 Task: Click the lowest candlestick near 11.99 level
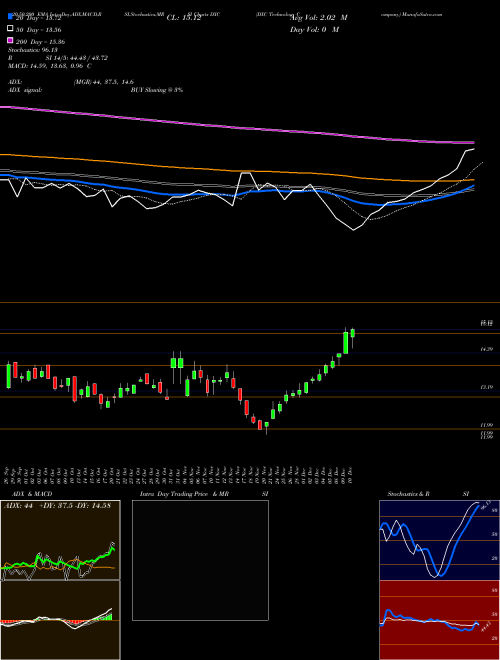click(x=266, y=426)
